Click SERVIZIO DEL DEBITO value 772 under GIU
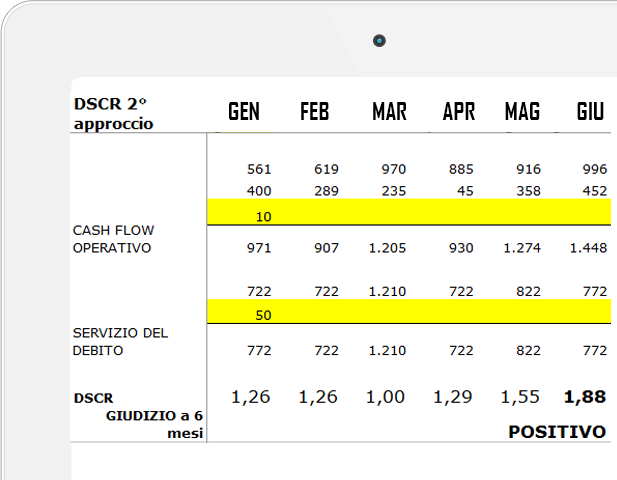 pyautogui.click(x=595, y=350)
